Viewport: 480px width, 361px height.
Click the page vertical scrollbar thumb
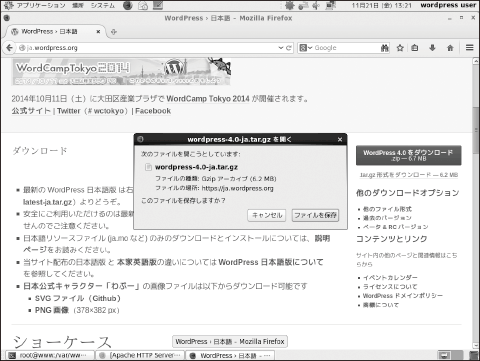476,130
